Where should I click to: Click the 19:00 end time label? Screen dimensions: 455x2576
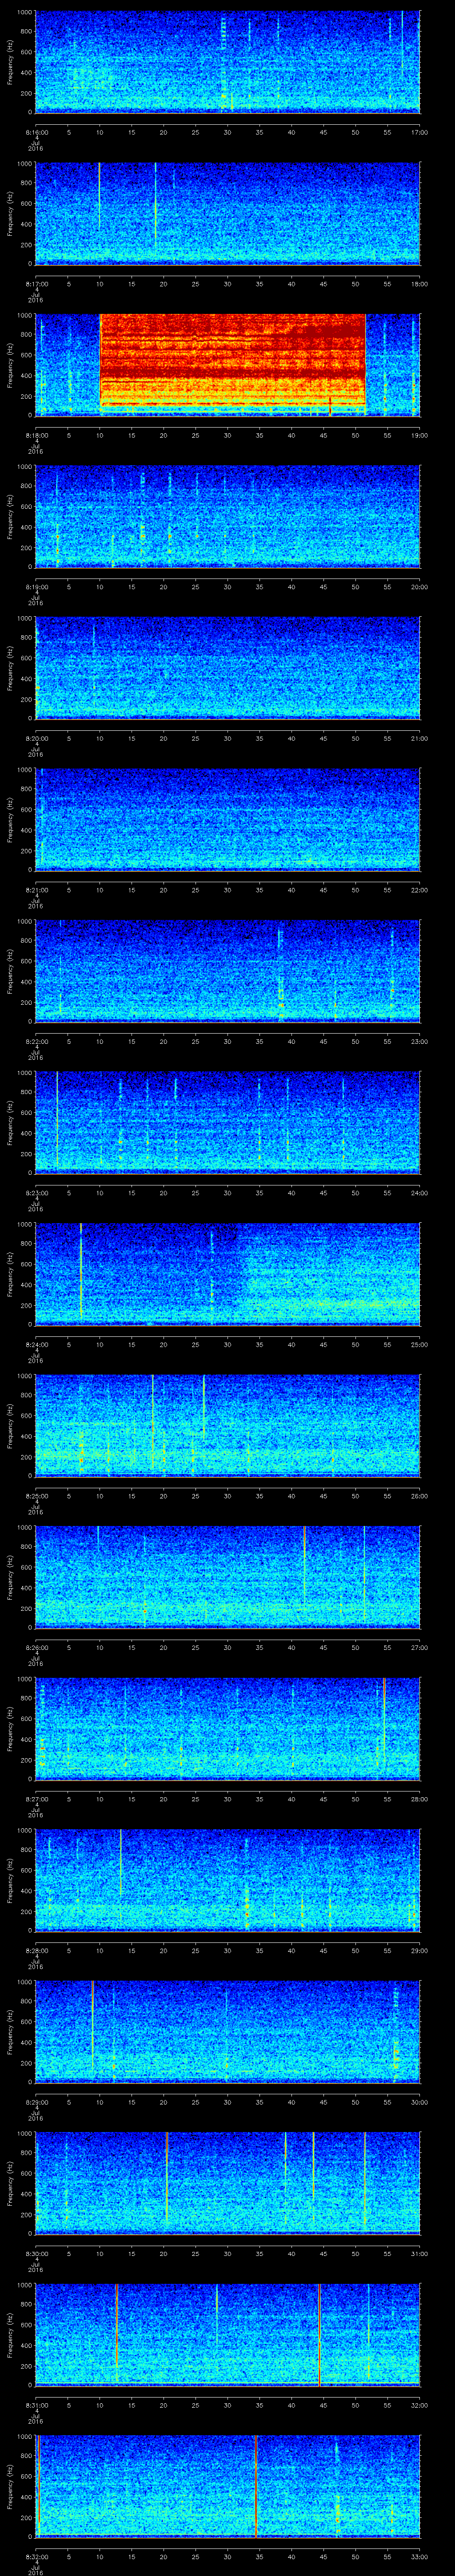tap(419, 435)
